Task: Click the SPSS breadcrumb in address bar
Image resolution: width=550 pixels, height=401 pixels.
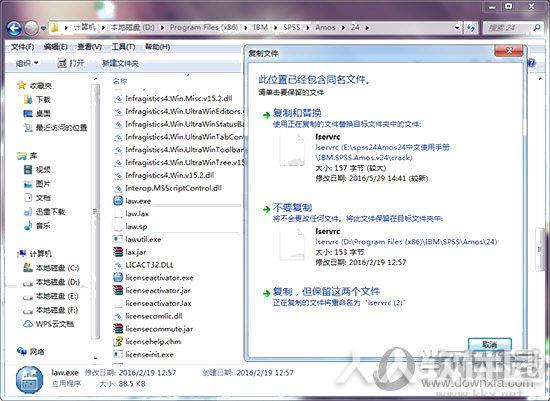Action: pyautogui.click(x=292, y=27)
